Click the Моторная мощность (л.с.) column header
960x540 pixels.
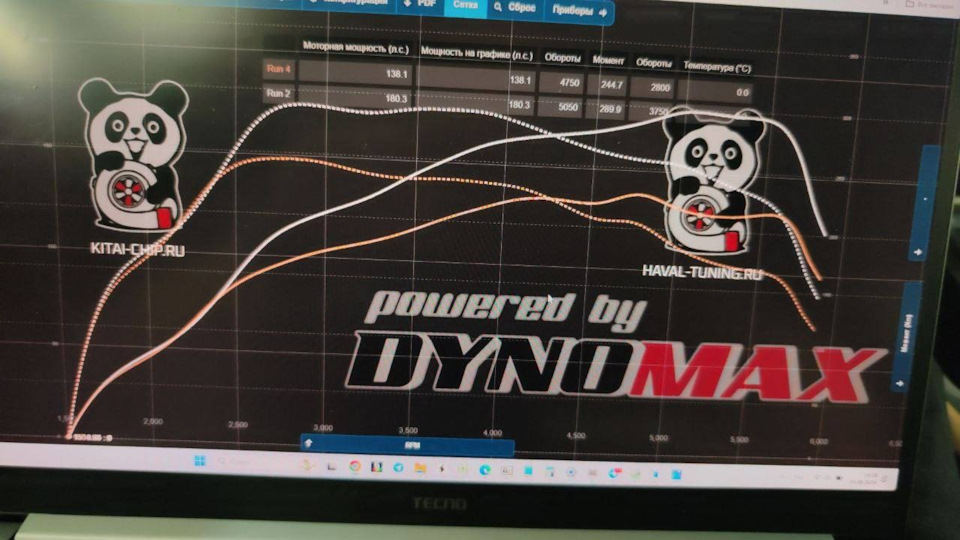355,48
